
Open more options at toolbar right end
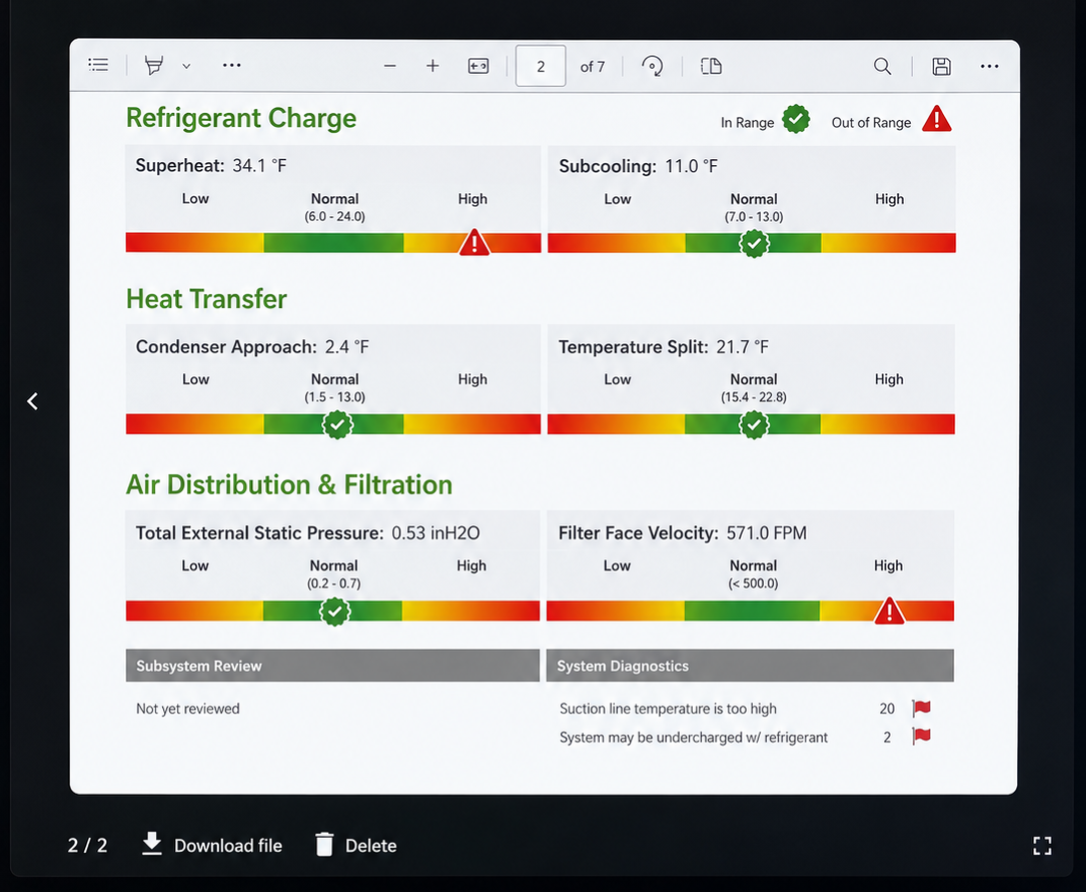click(990, 66)
